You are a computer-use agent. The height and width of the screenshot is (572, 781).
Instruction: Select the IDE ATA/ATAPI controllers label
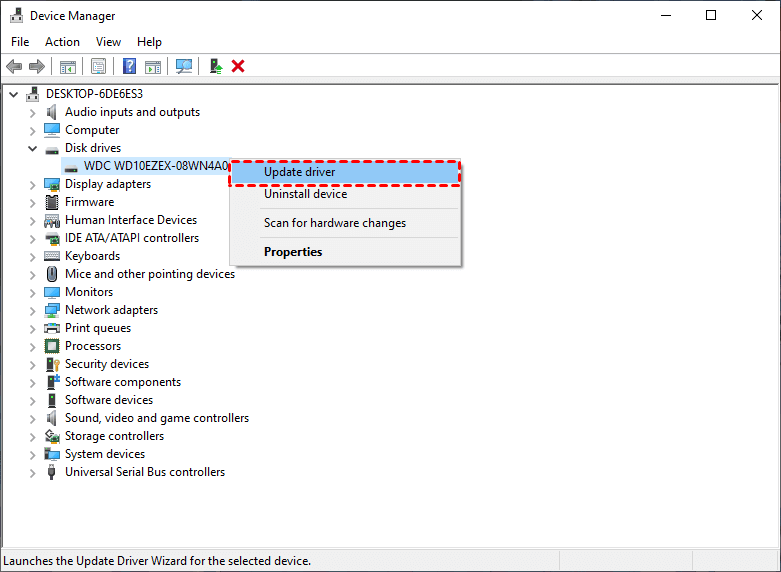click(131, 238)
